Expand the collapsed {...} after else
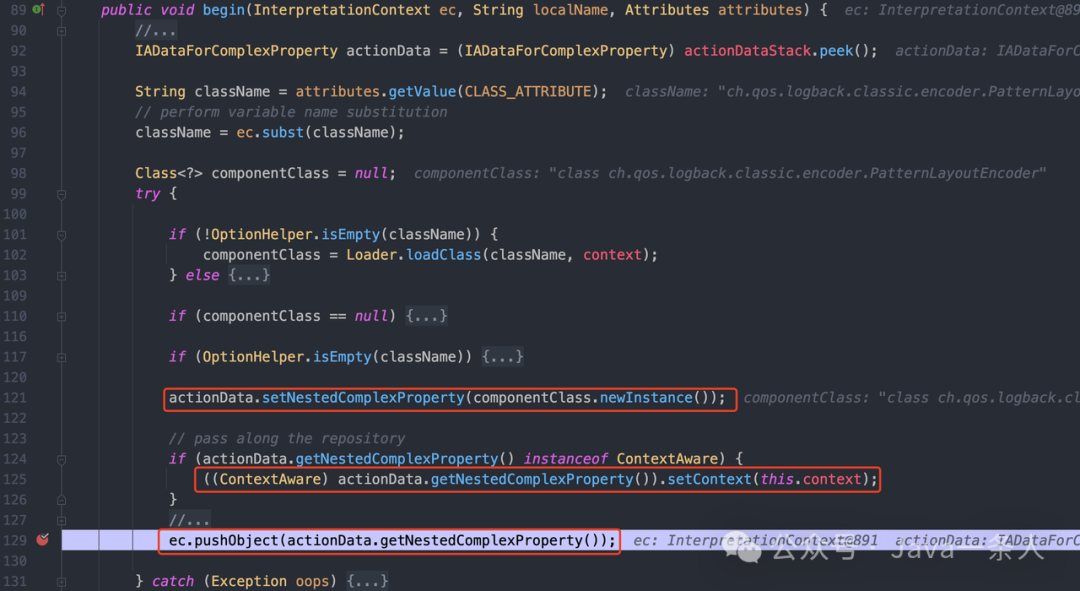This screenshot has height=591, width=1080. 249,276
